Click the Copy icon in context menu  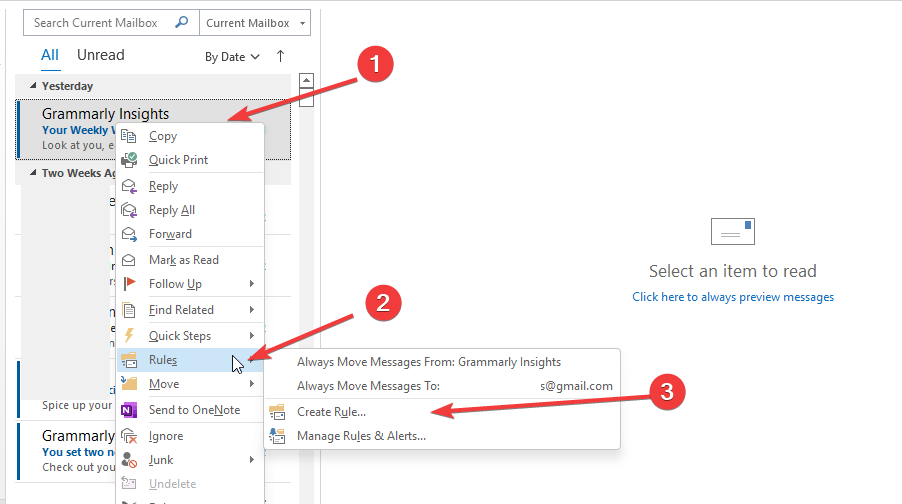[129, 136]
